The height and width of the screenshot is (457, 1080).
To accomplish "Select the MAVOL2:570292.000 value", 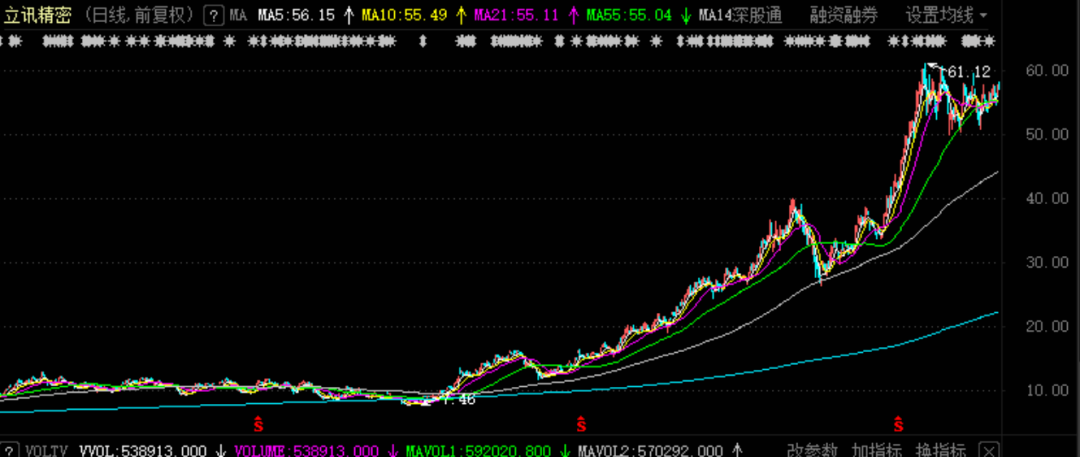I will pyautogui.click(x=650, y=451).
